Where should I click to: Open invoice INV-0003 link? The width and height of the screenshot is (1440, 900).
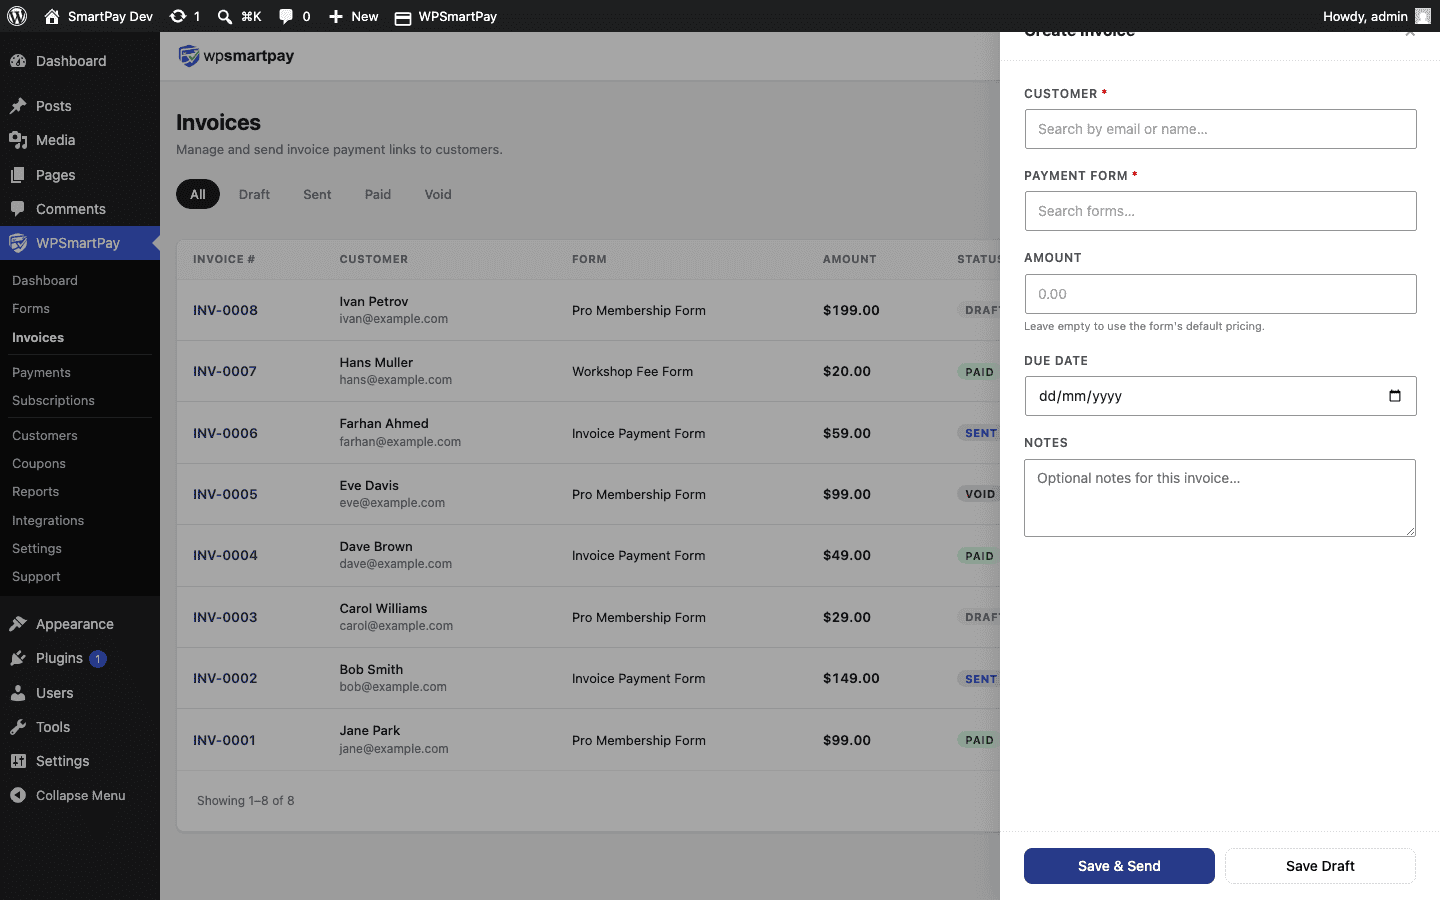coord(225,617)
